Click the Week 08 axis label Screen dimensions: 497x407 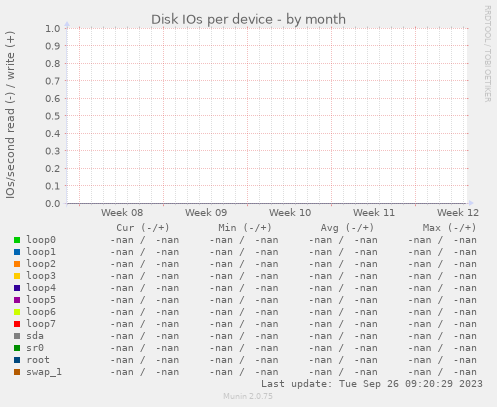(122, 213)
